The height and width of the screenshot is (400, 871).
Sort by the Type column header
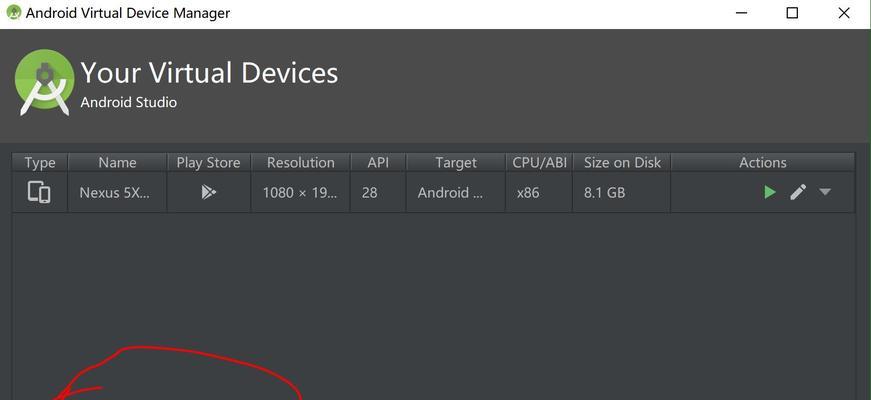click(x=40, y=163)
